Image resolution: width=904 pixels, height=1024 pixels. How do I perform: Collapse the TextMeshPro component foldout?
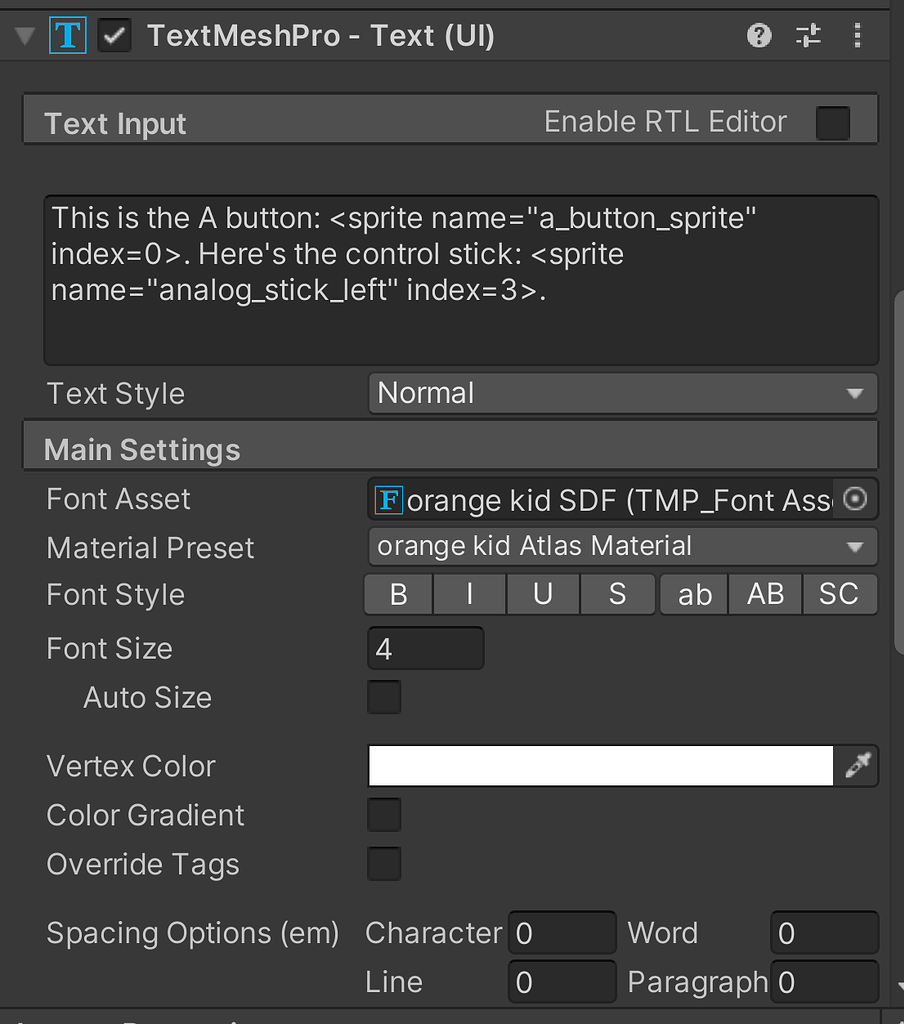tap(22, 35)
